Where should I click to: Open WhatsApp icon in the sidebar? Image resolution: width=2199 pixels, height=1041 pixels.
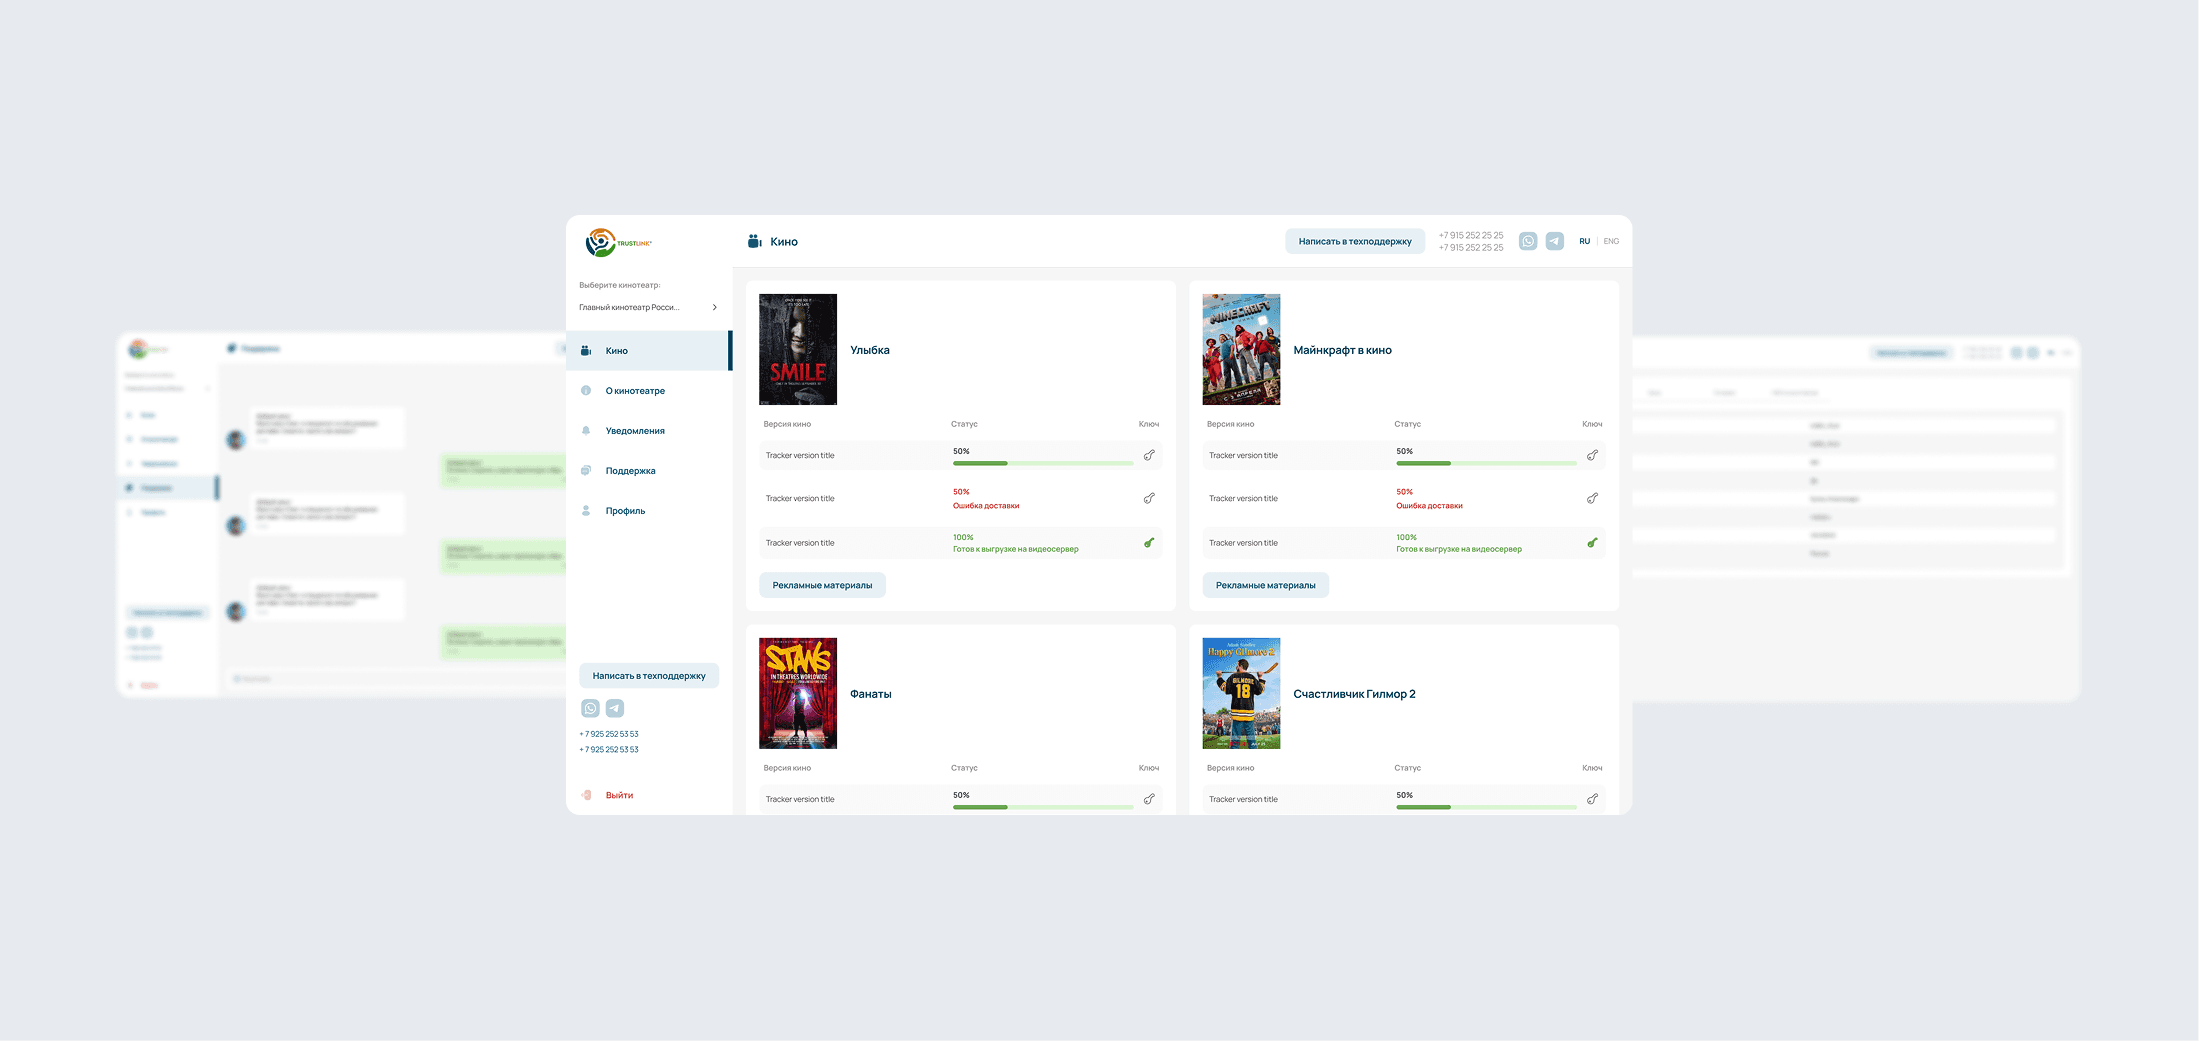click(x=590, y=708)
